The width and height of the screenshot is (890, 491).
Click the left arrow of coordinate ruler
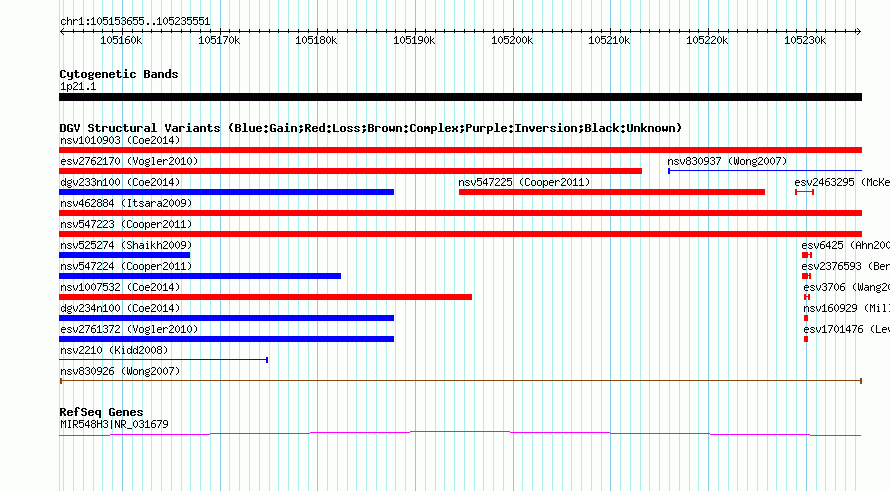tap(62, 31)
